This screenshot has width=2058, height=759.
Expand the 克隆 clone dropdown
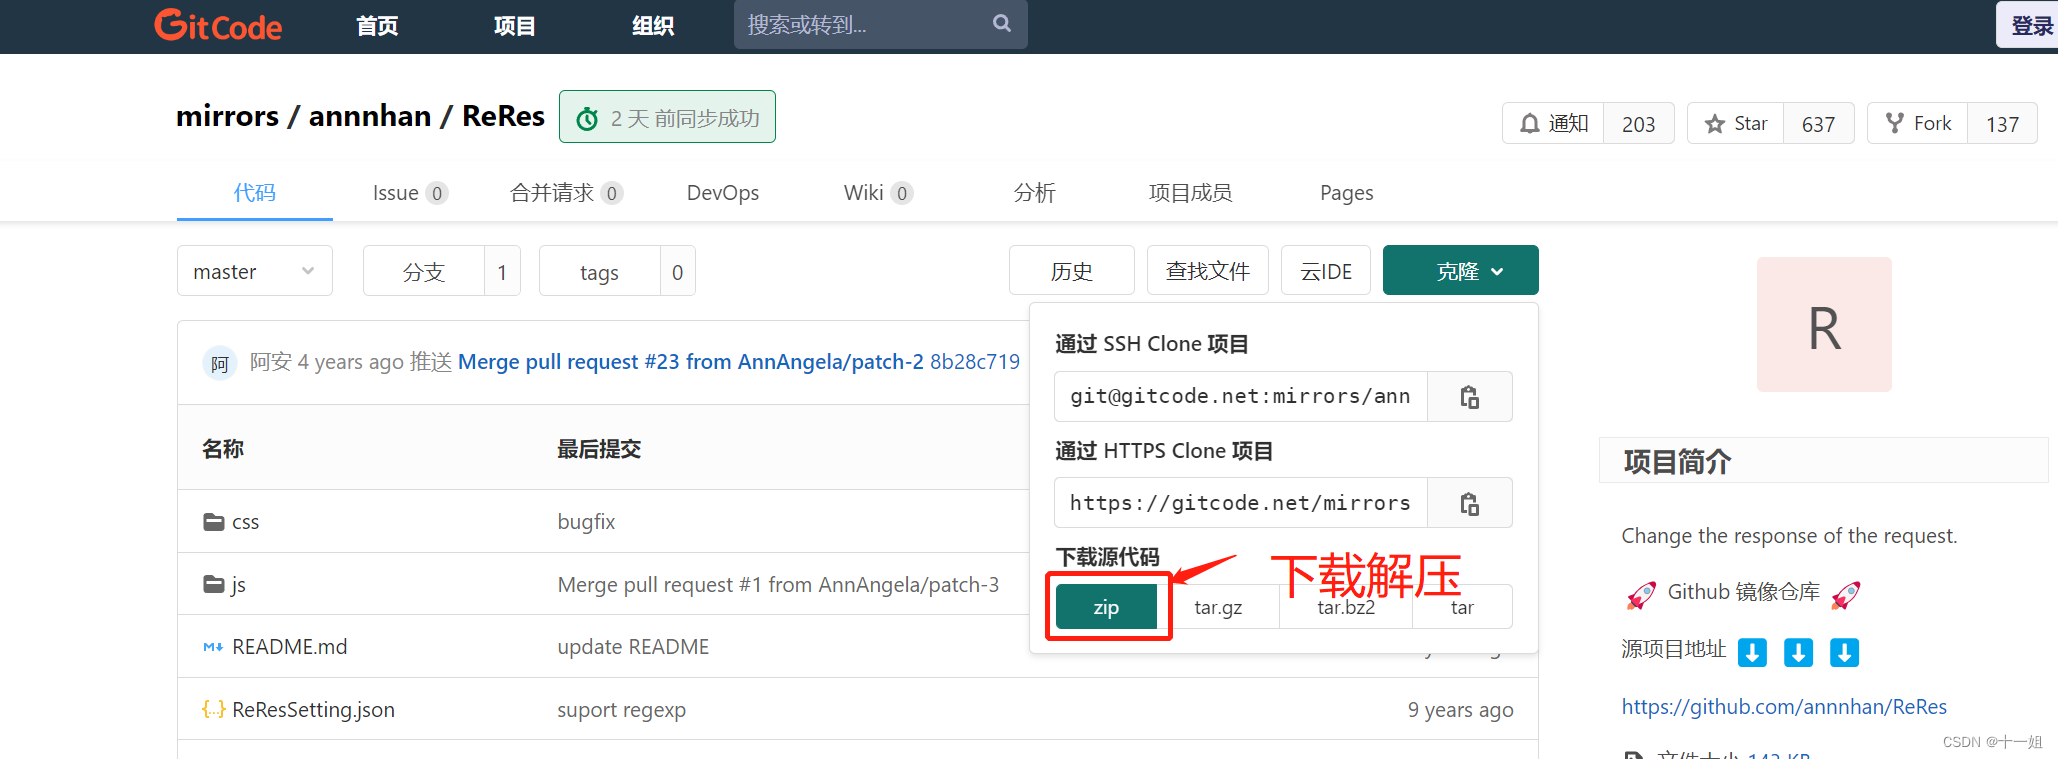[1460, 270]
